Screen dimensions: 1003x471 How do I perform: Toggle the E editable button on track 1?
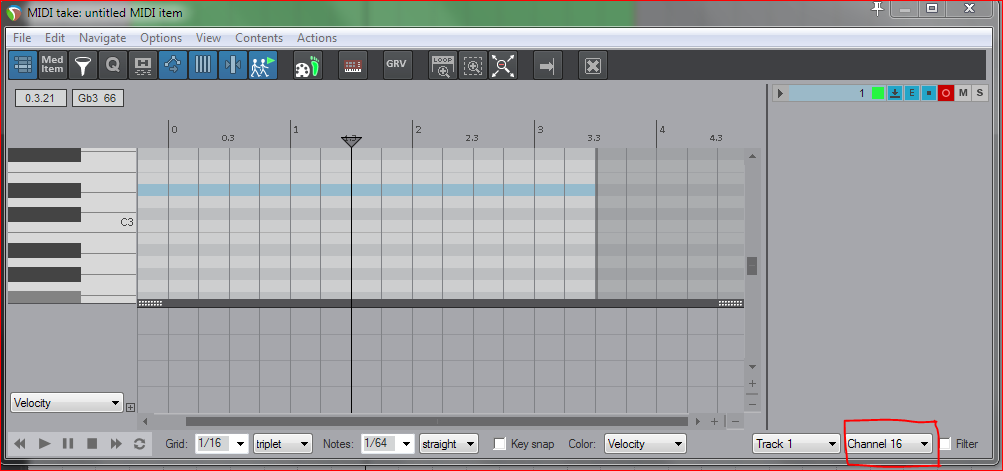pyautogui.click(x=912, y=93)
